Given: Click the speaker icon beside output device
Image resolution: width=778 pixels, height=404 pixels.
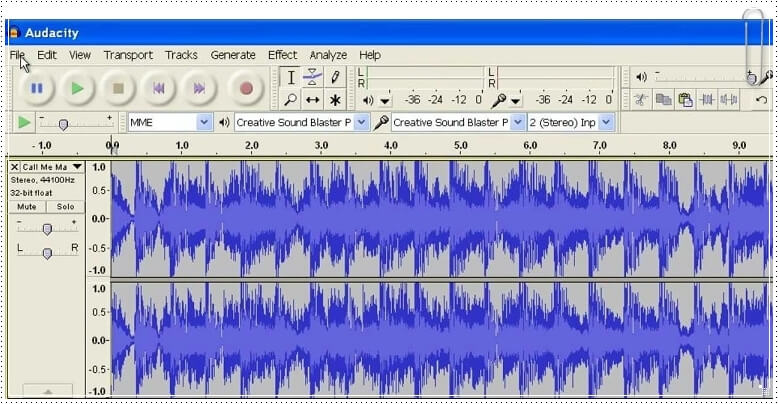Looking at the screenshot, I should coord(224,122).
